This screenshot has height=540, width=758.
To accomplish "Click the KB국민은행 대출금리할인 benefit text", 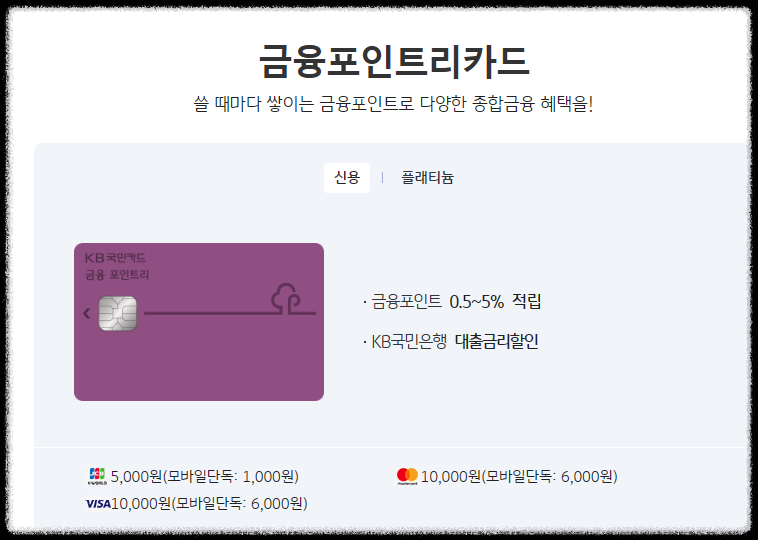I will (454, 342).
